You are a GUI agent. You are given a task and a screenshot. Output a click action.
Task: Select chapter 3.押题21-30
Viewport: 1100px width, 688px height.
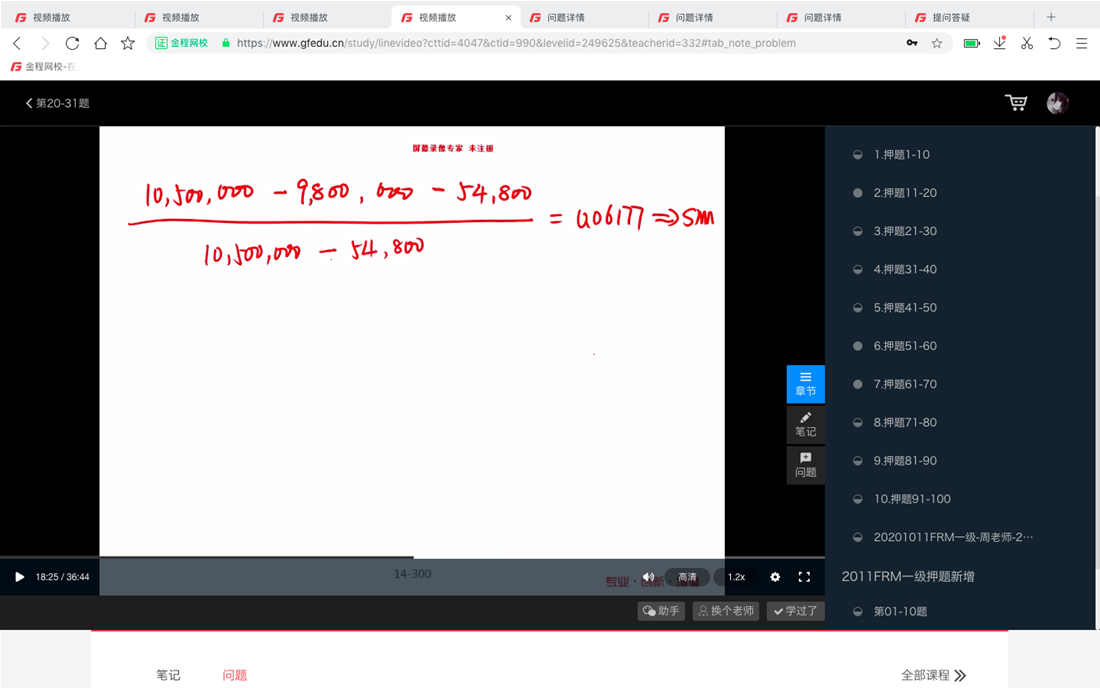905,231
